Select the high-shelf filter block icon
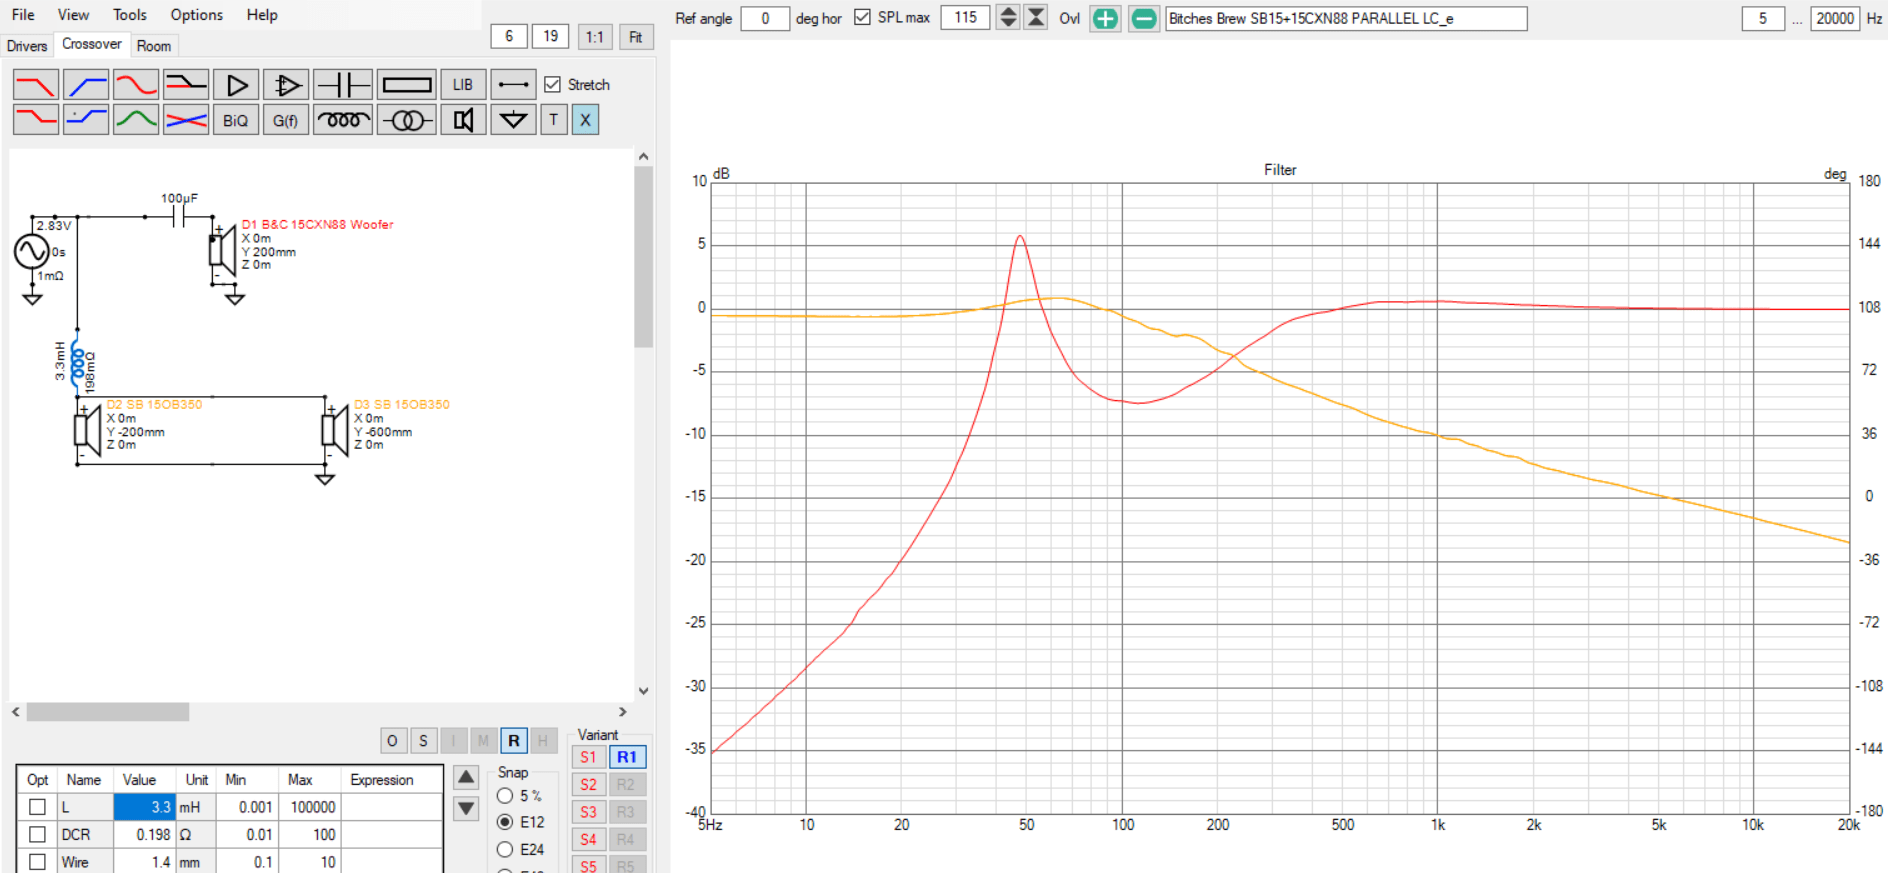The image size is (1888, 873). pyautogui.click(x=86, y=120)
